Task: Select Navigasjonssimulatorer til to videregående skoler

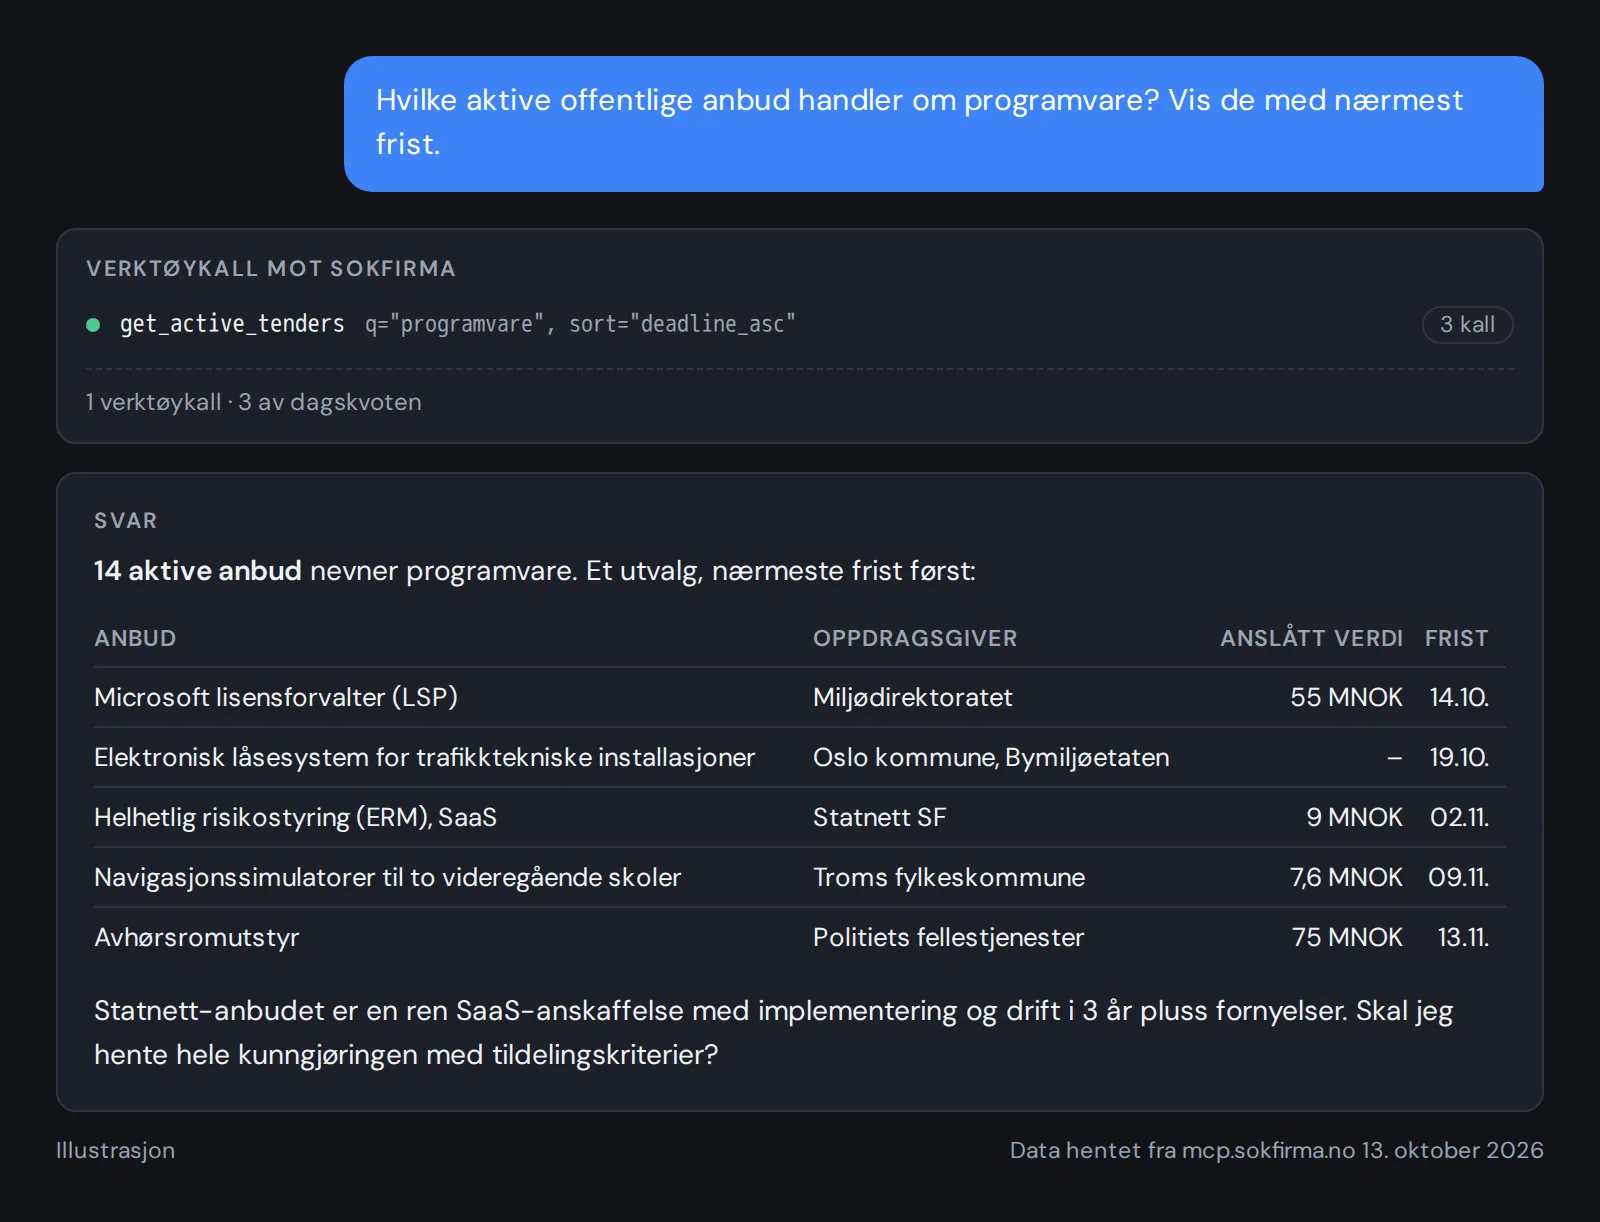Action: (x=387, y=877)
